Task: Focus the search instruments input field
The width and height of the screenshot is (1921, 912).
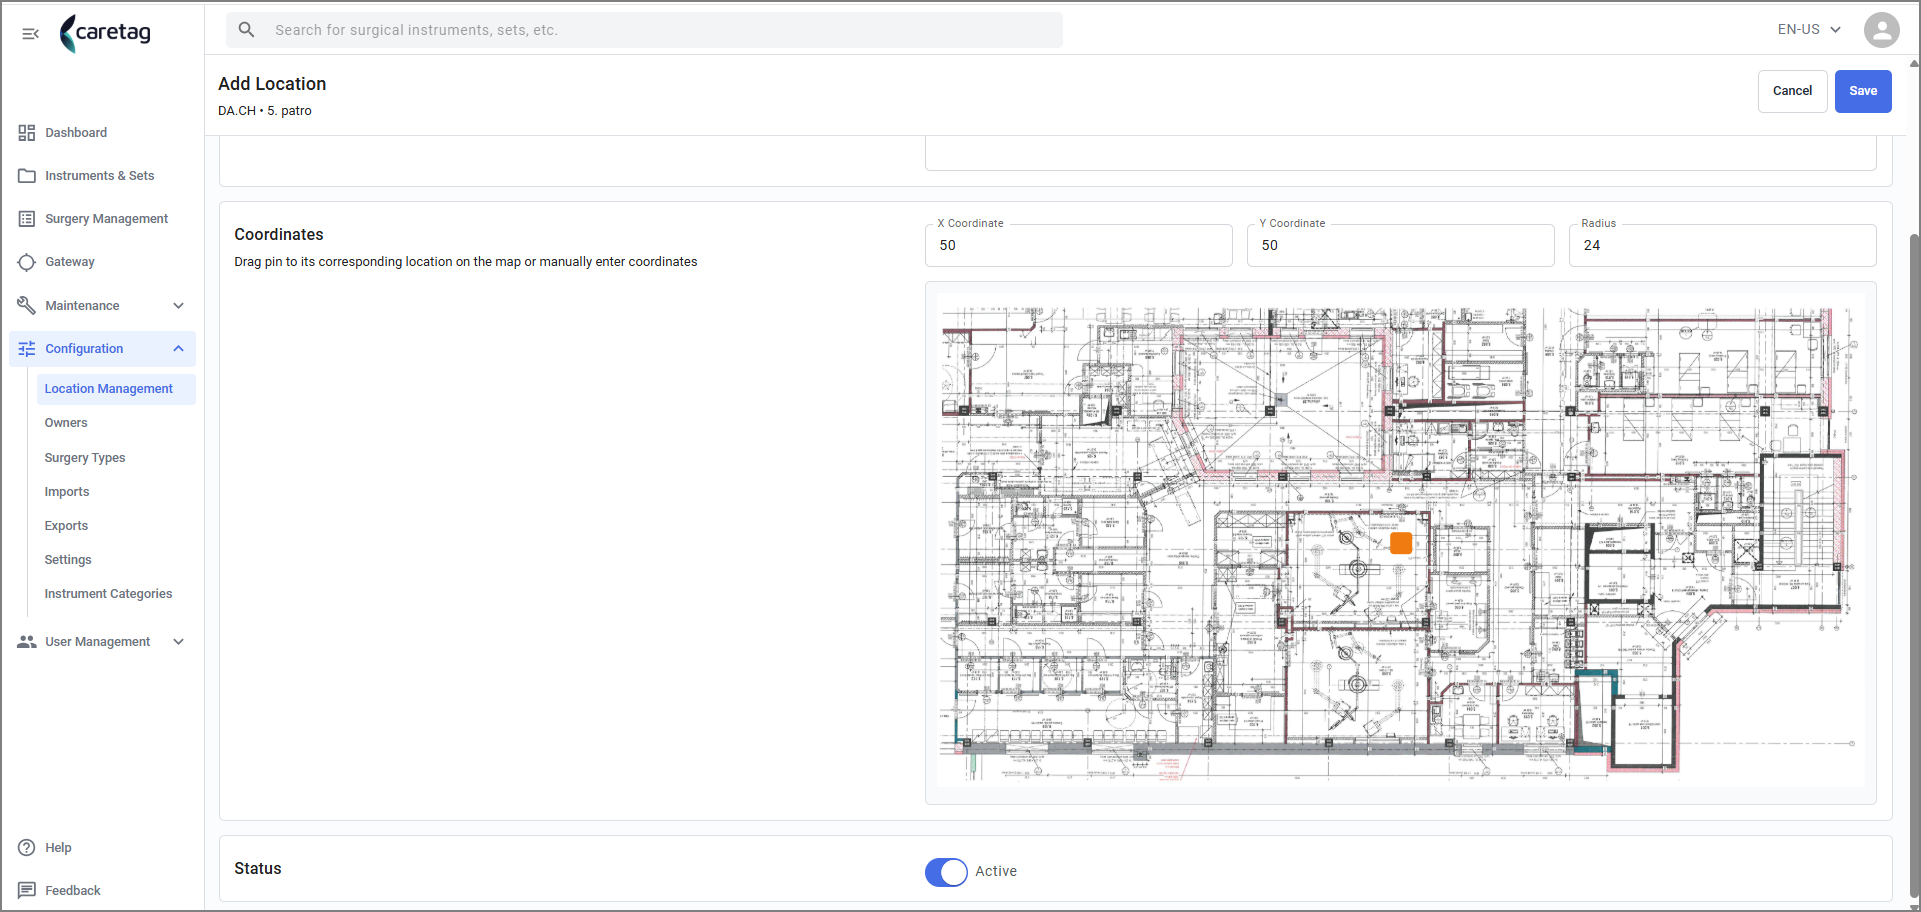Action: coord(644,30)
